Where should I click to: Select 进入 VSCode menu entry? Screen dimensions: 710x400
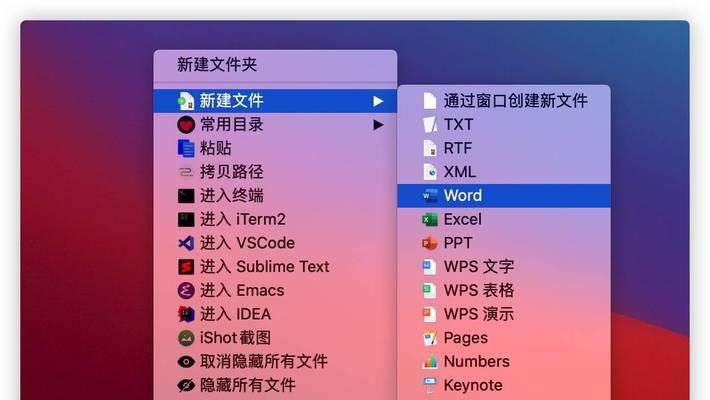point(275,243)
